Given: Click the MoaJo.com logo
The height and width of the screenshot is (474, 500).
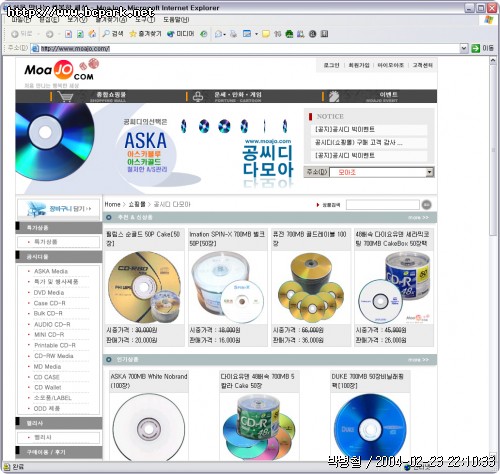Looking at the screenshot, I should (x=62, y=70).
